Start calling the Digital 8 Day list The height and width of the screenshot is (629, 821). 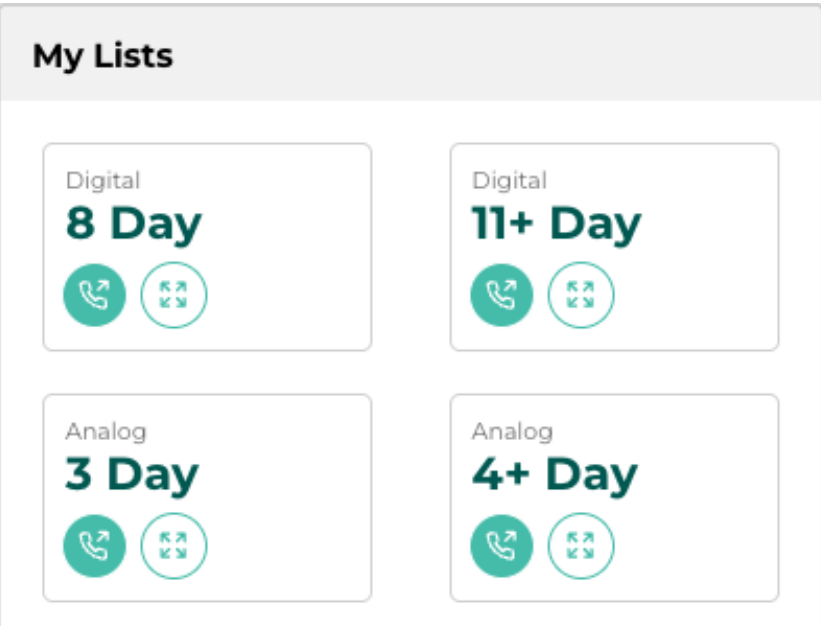(95, 295)
